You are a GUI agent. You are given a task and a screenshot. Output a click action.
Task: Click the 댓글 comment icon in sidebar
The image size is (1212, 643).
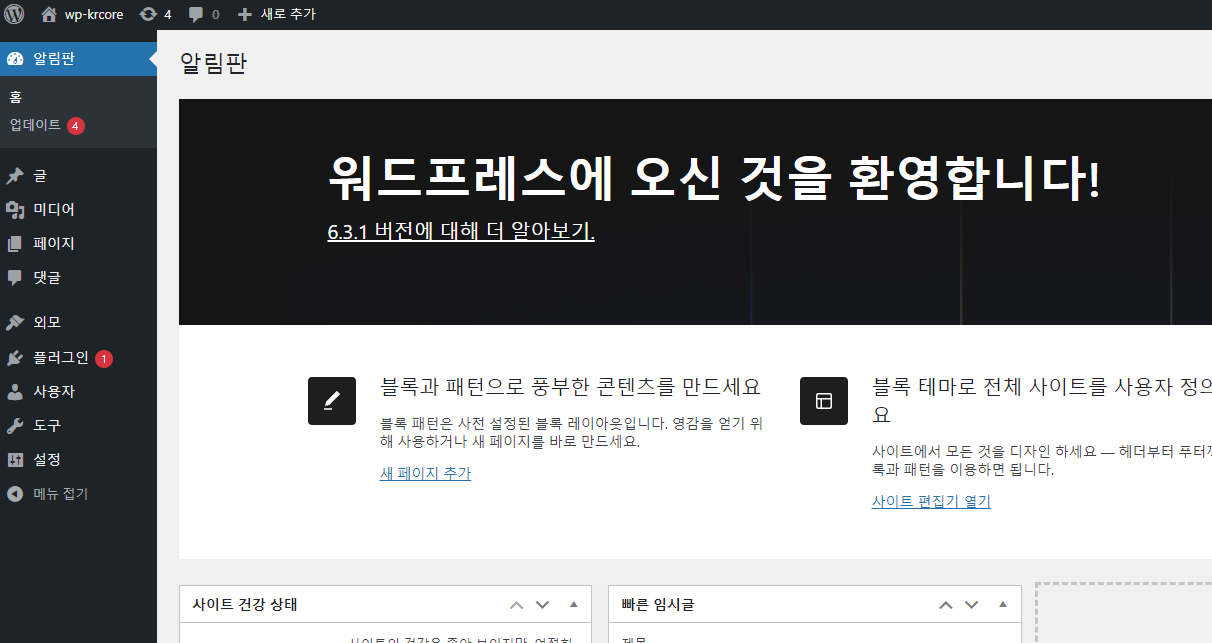(x=15, y=278)
